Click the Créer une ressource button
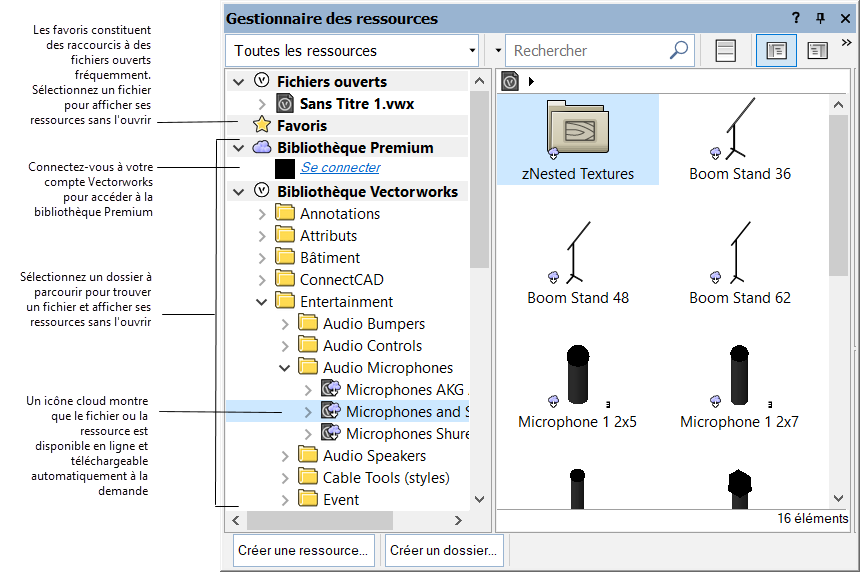 coord(303,550)
